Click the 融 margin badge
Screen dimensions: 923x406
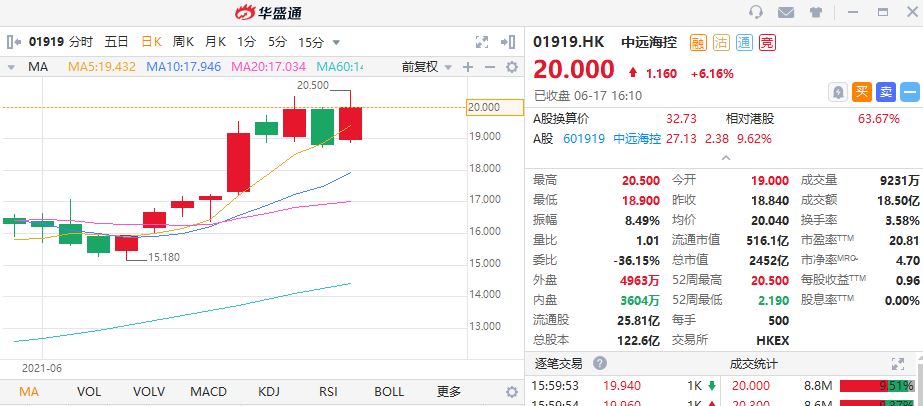[698, 42]
